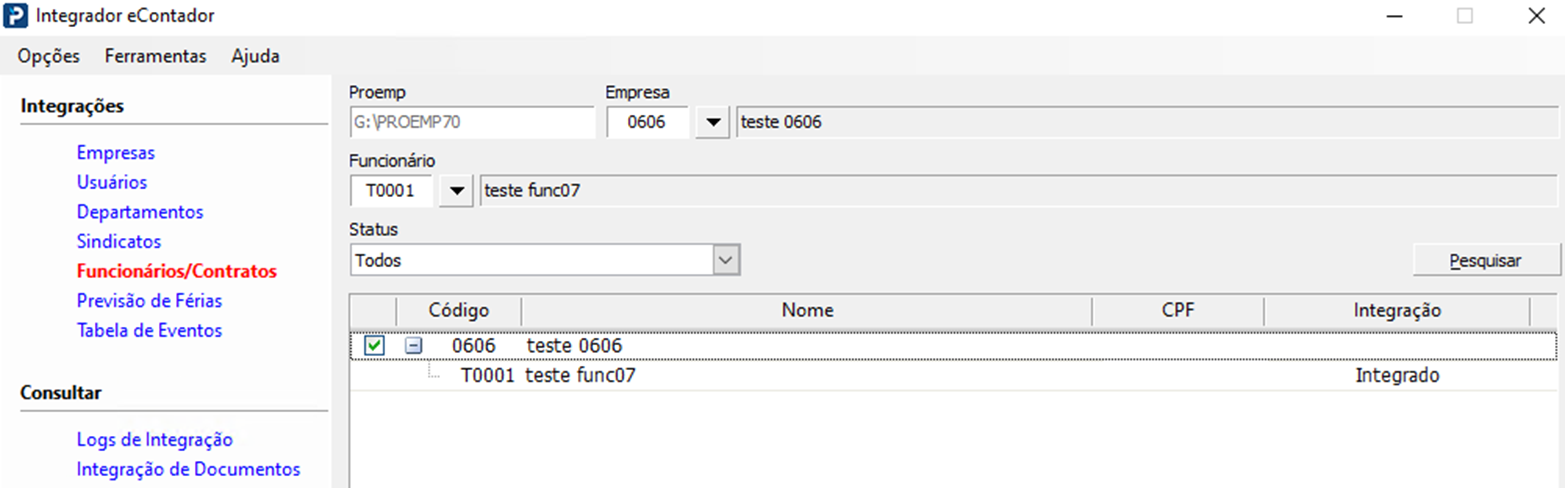Expand the Status combo box
This screenshot has height=488, width=1565.
tap(726, 261)
